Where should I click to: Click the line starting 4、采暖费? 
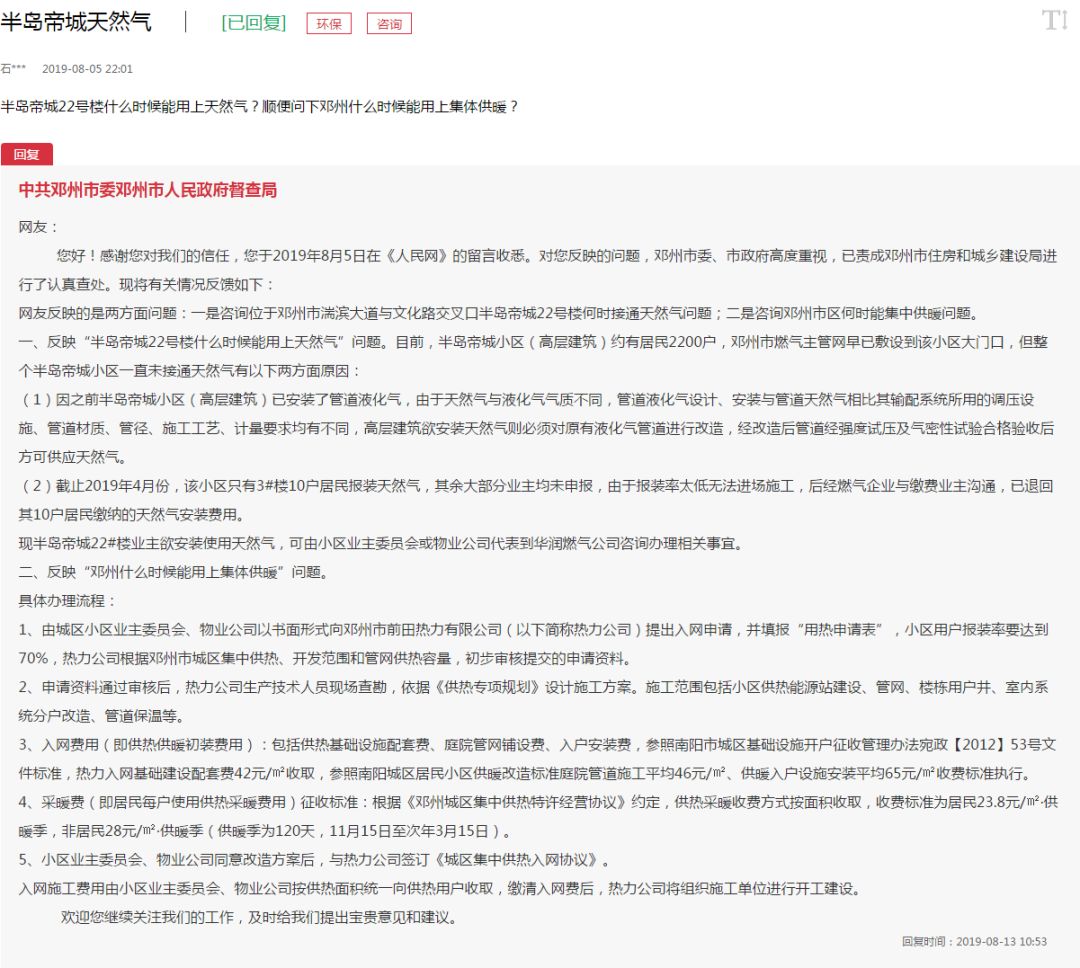[x=539, y=802]
